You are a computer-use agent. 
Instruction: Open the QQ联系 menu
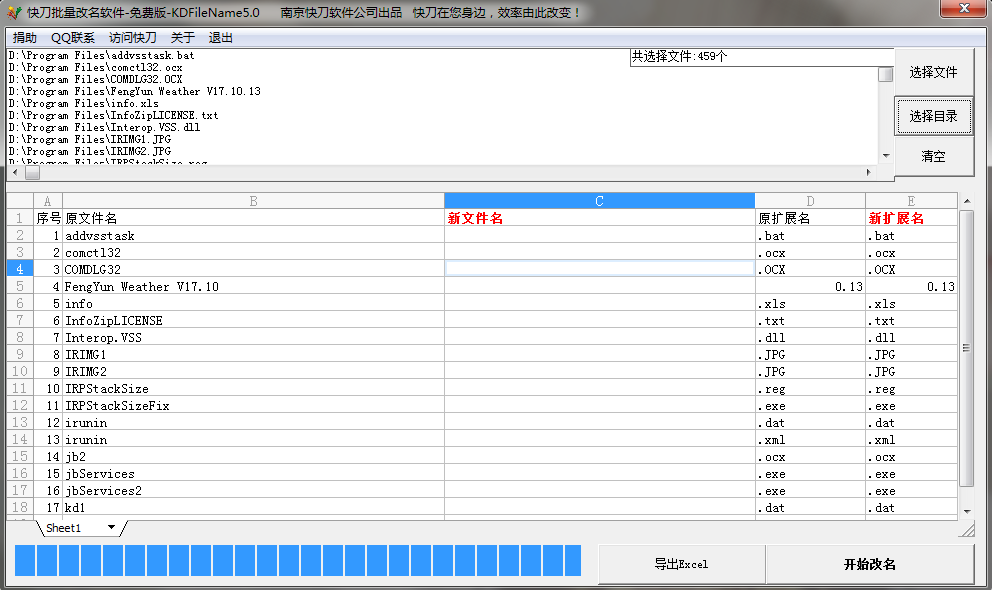pos(73,38)
